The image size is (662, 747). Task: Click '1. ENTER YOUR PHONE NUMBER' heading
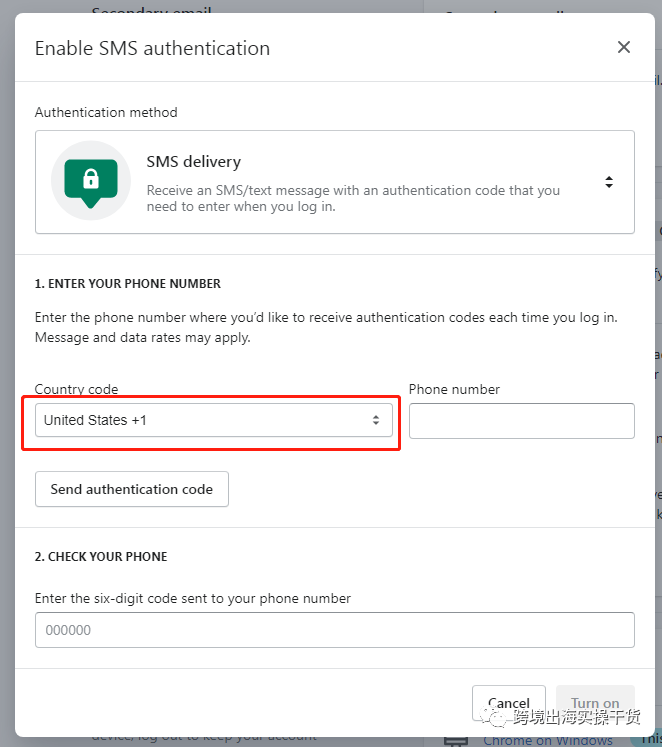pos(128,283)
